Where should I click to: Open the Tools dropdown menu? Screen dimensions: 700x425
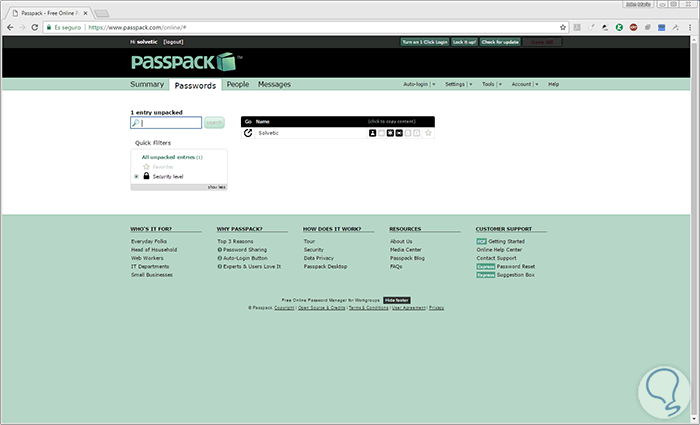492,84
